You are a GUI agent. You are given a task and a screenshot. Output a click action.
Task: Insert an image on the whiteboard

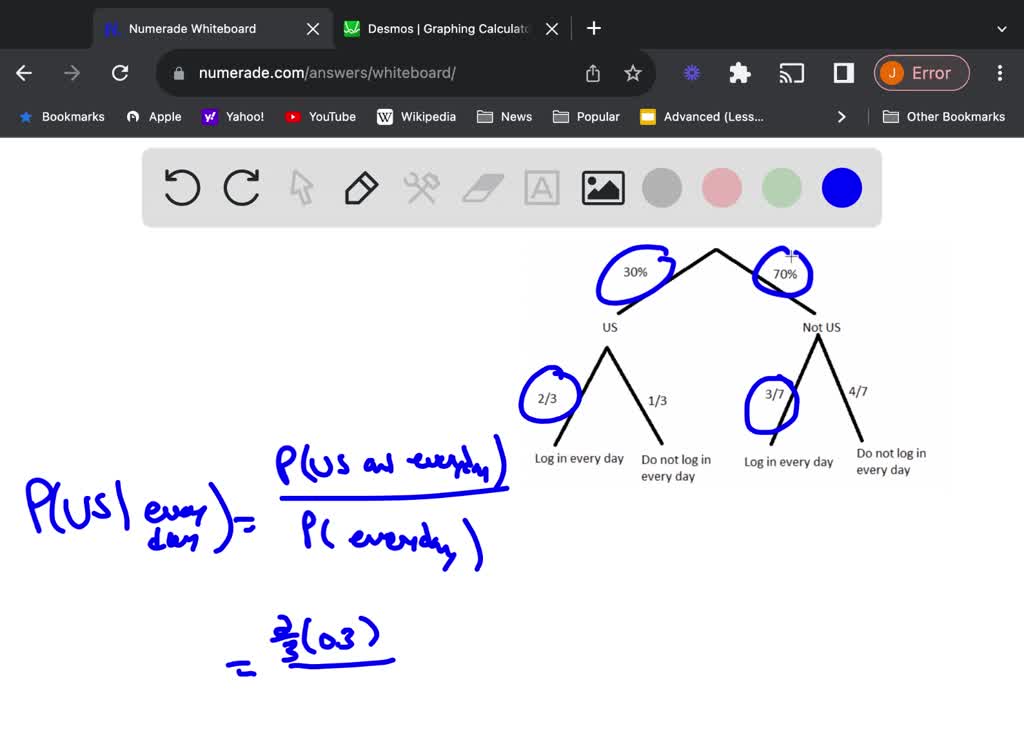pyautogui.click(x=602, y=187)
